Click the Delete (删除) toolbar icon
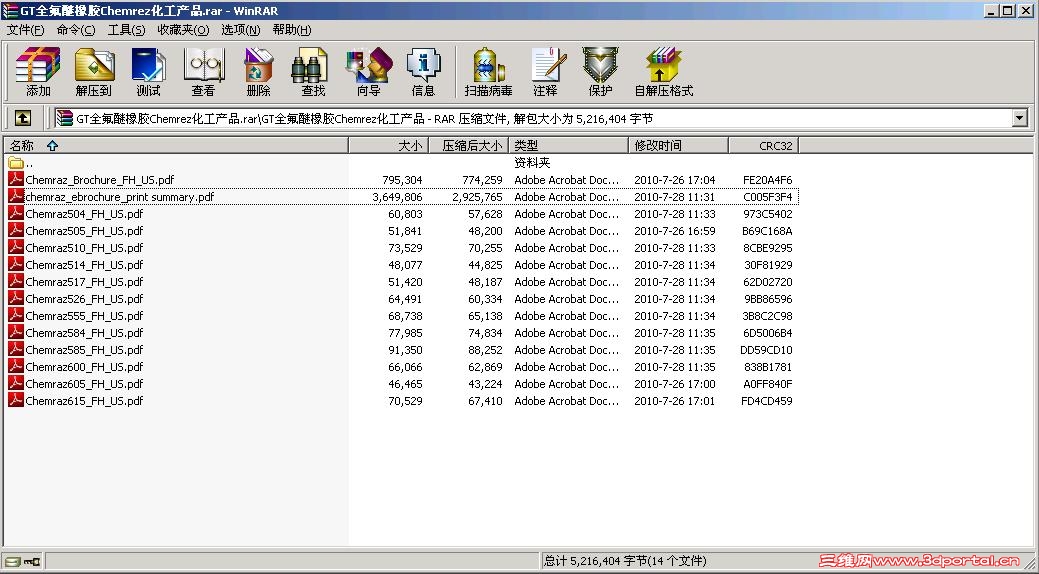 [258, 72]
